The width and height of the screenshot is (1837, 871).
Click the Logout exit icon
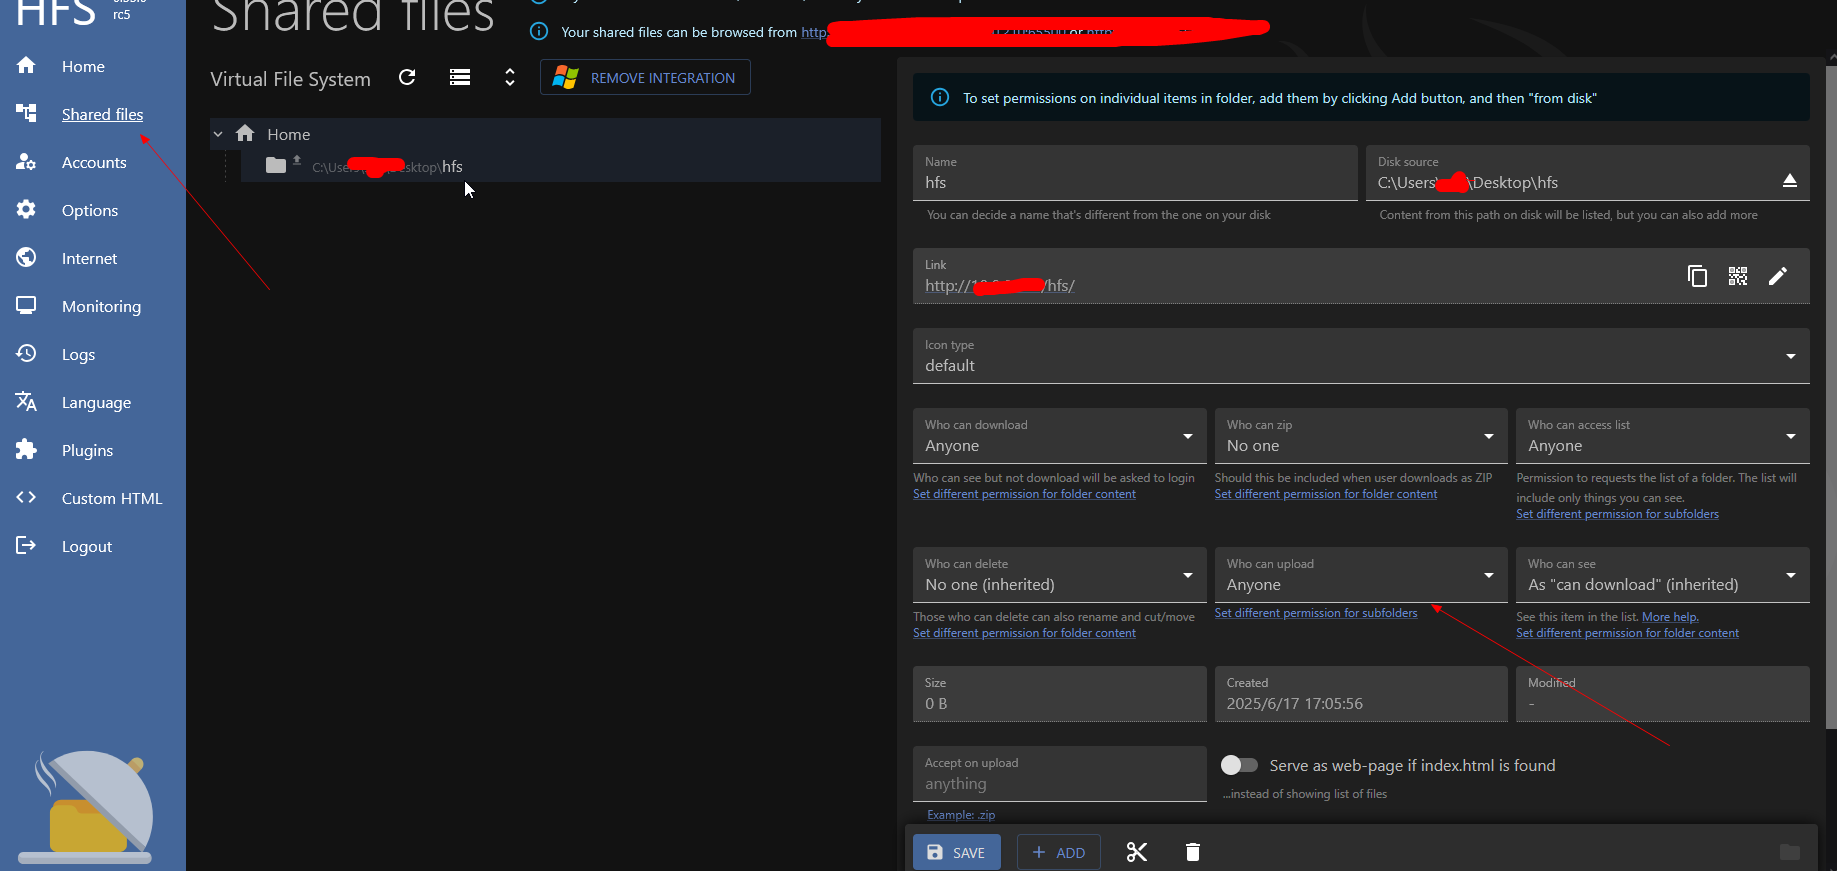point(26,545)
